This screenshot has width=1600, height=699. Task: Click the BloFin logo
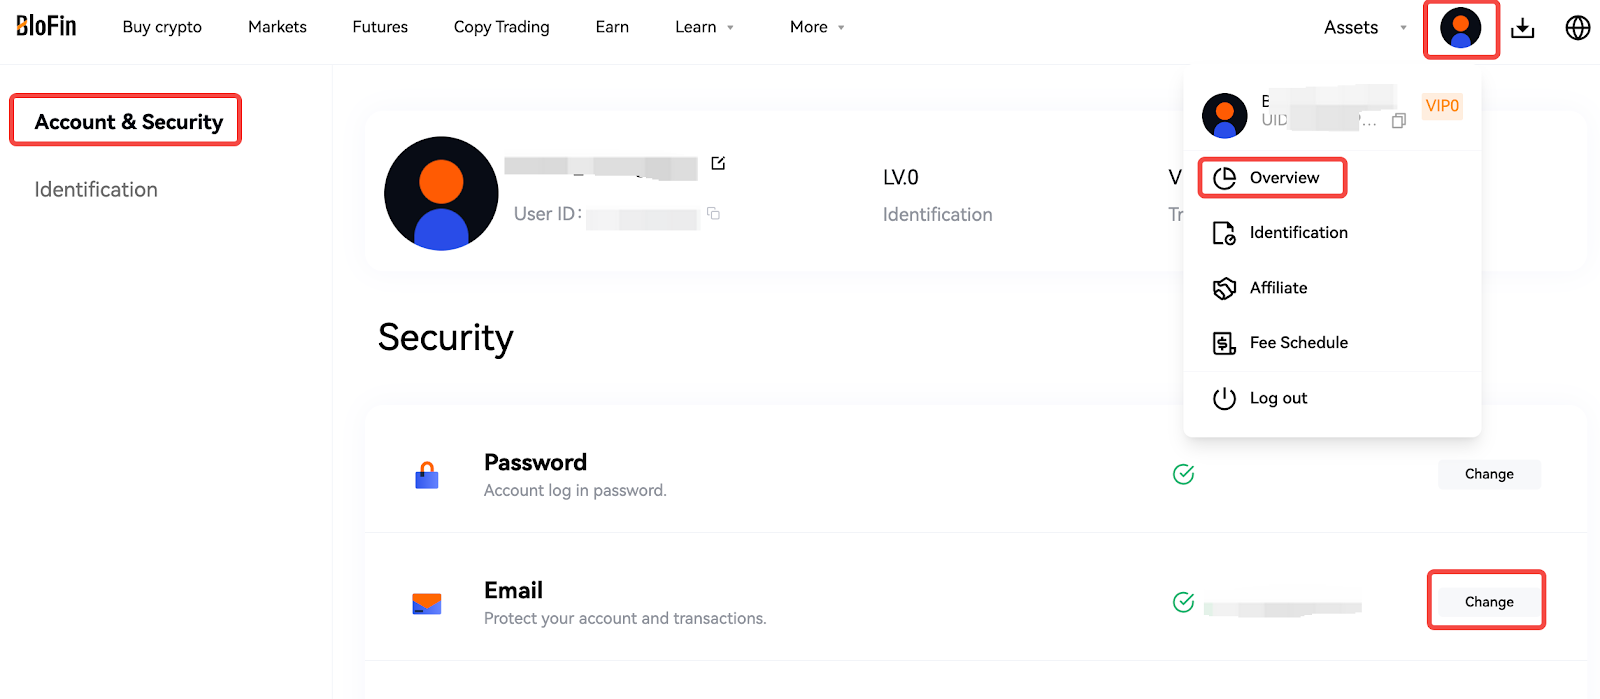46,26
